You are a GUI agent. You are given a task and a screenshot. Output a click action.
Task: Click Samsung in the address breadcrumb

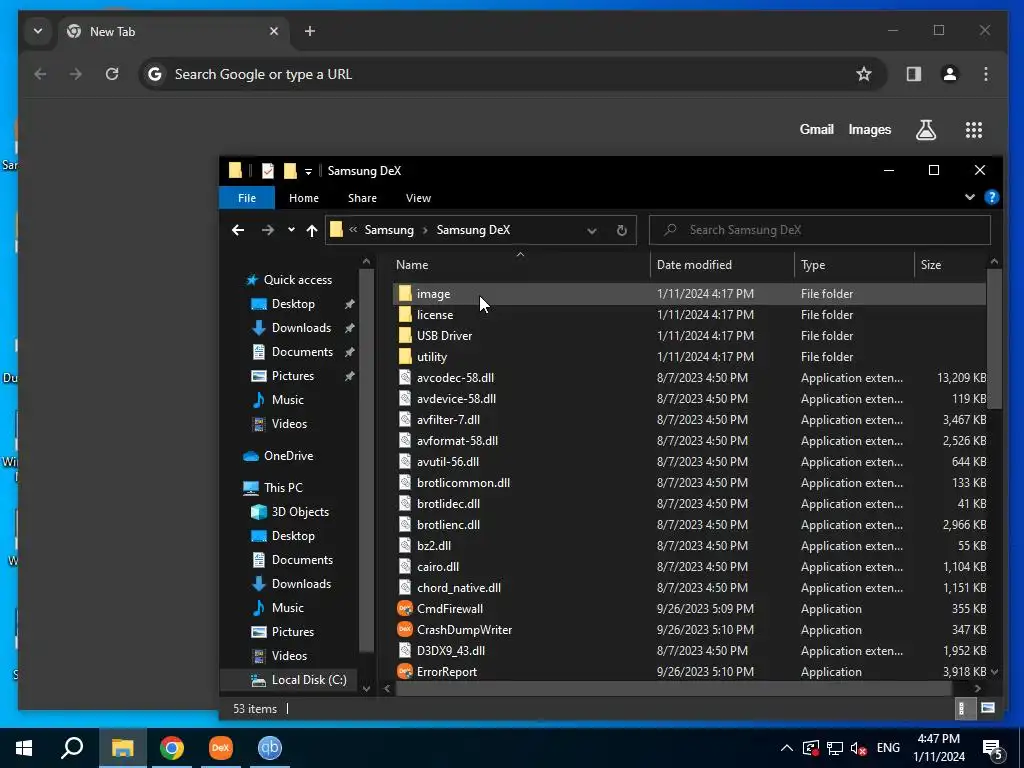[389, 230]
